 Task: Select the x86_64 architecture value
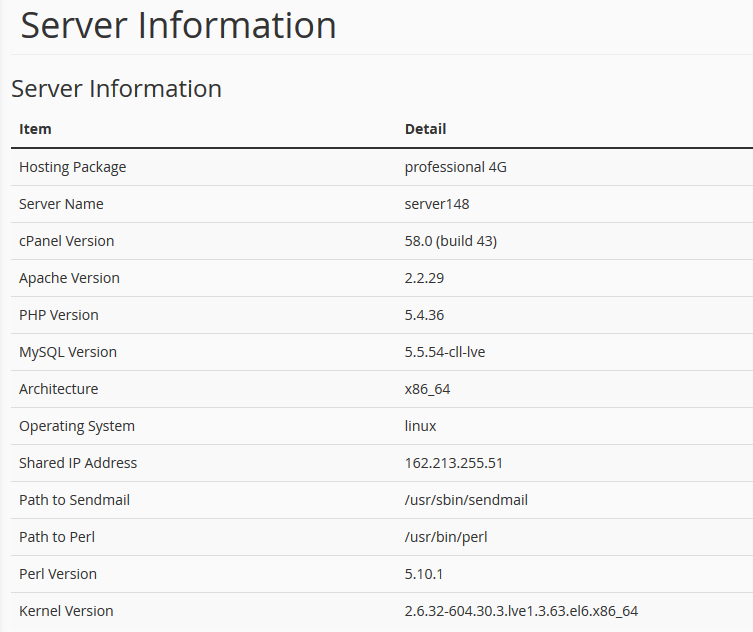[x=427, y=389]
